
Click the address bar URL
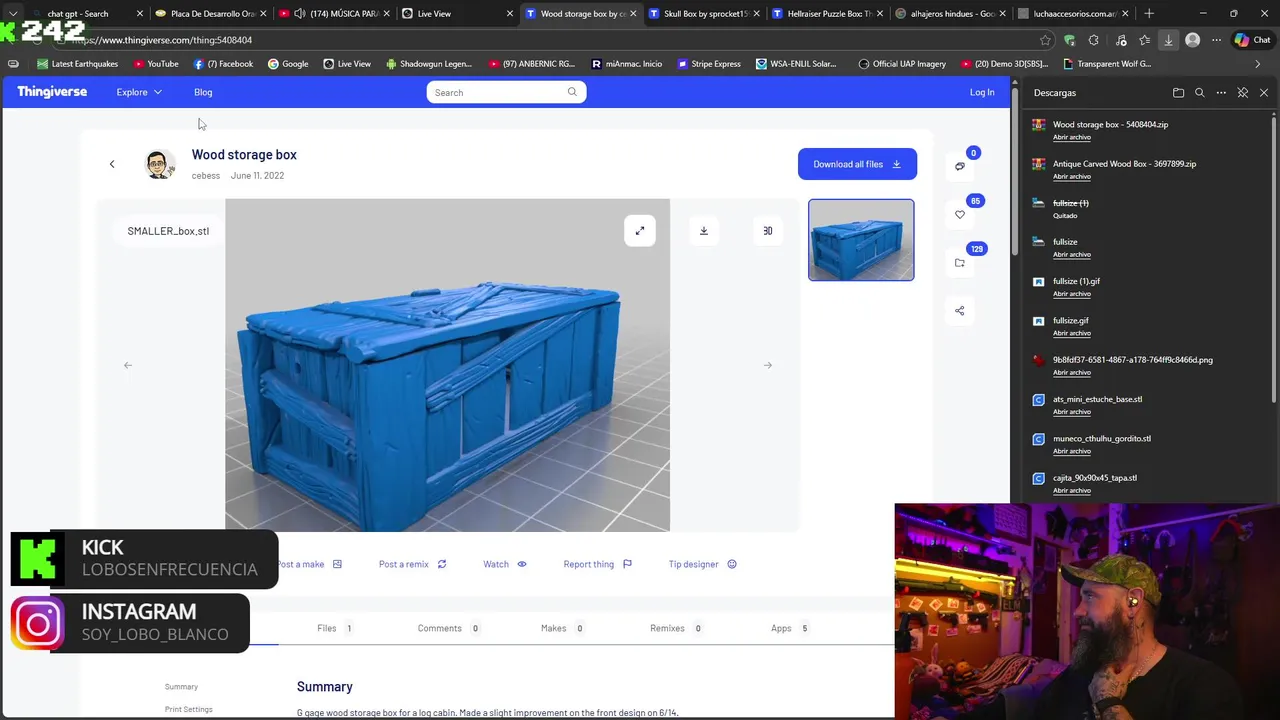tap(162, 40)
